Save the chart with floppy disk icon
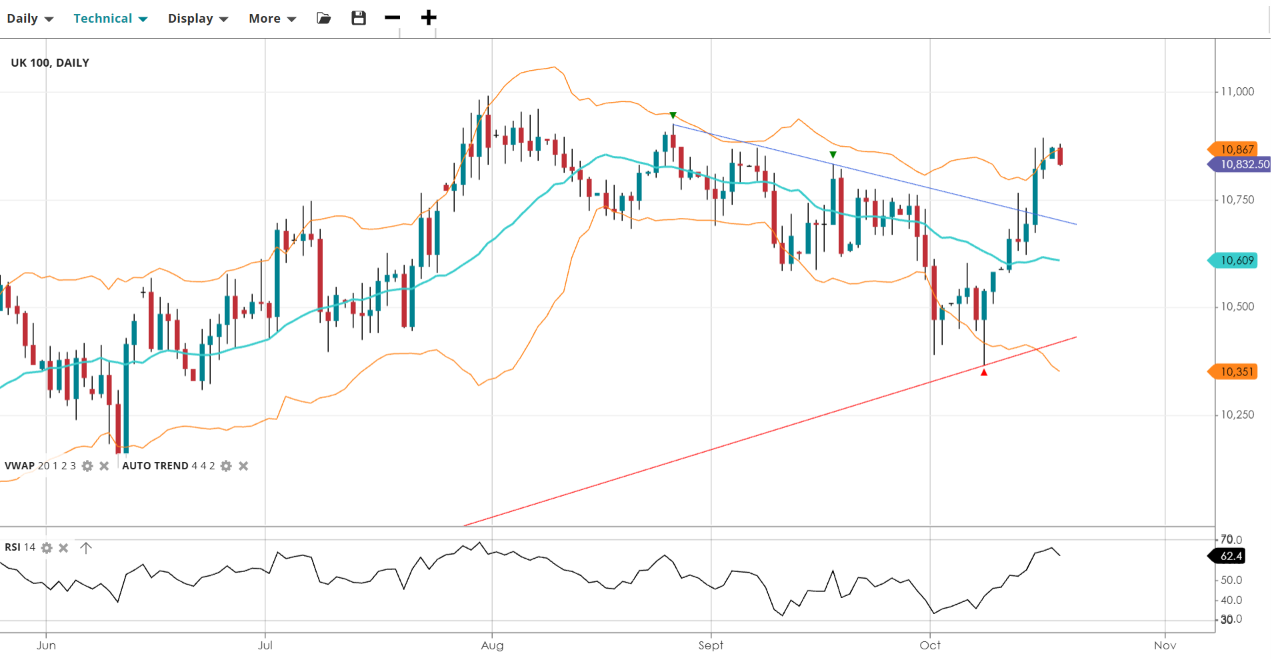This screenshot has width=1271, height=659. click(359, 18)
